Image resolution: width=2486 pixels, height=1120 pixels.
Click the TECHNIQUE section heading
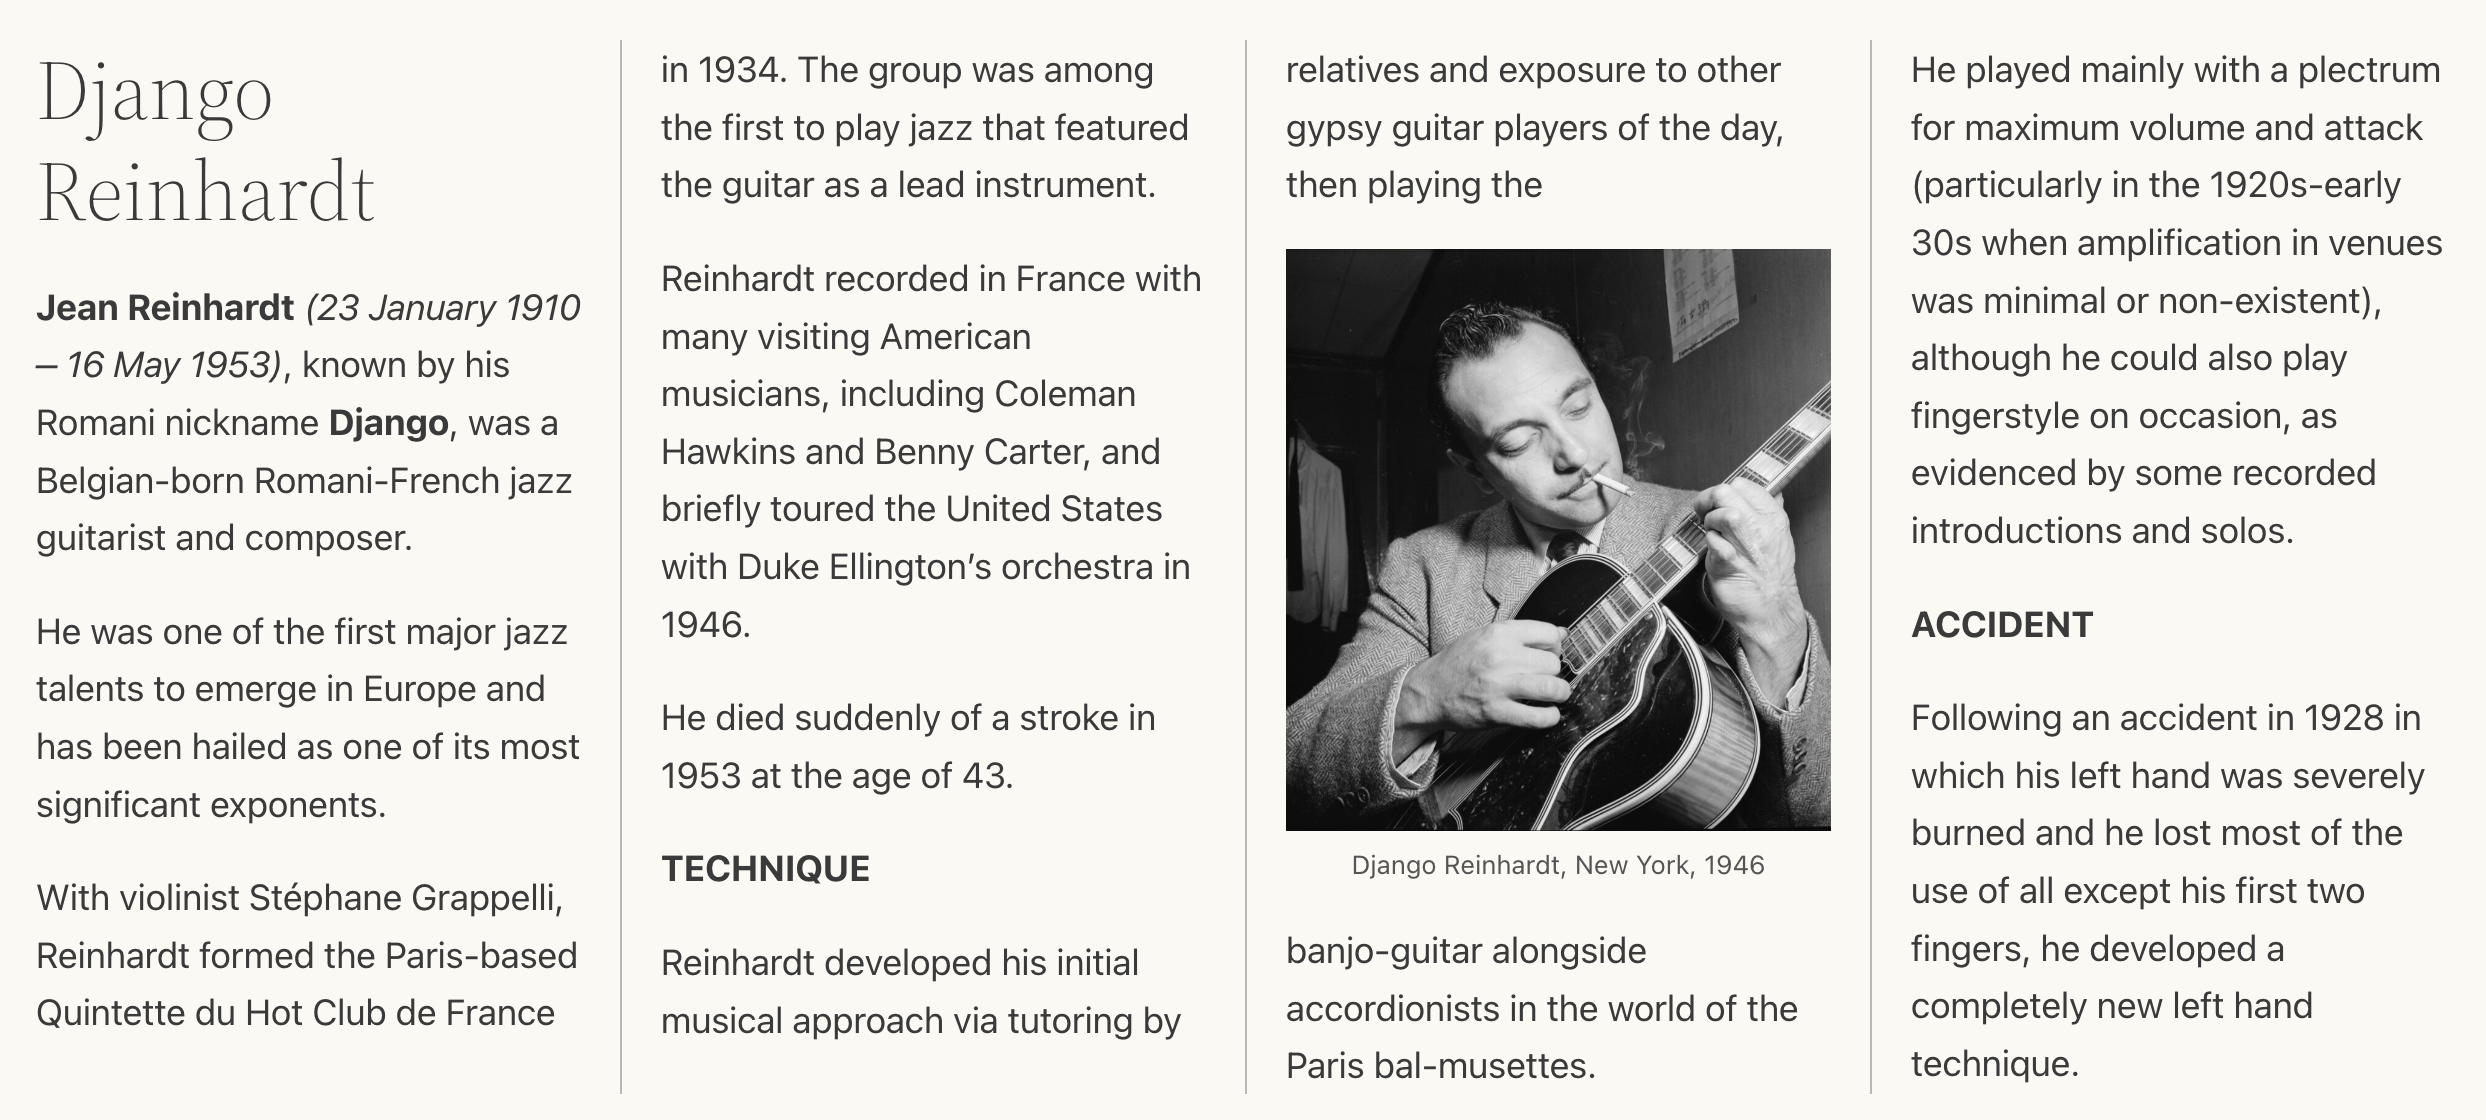click(765, 869)
